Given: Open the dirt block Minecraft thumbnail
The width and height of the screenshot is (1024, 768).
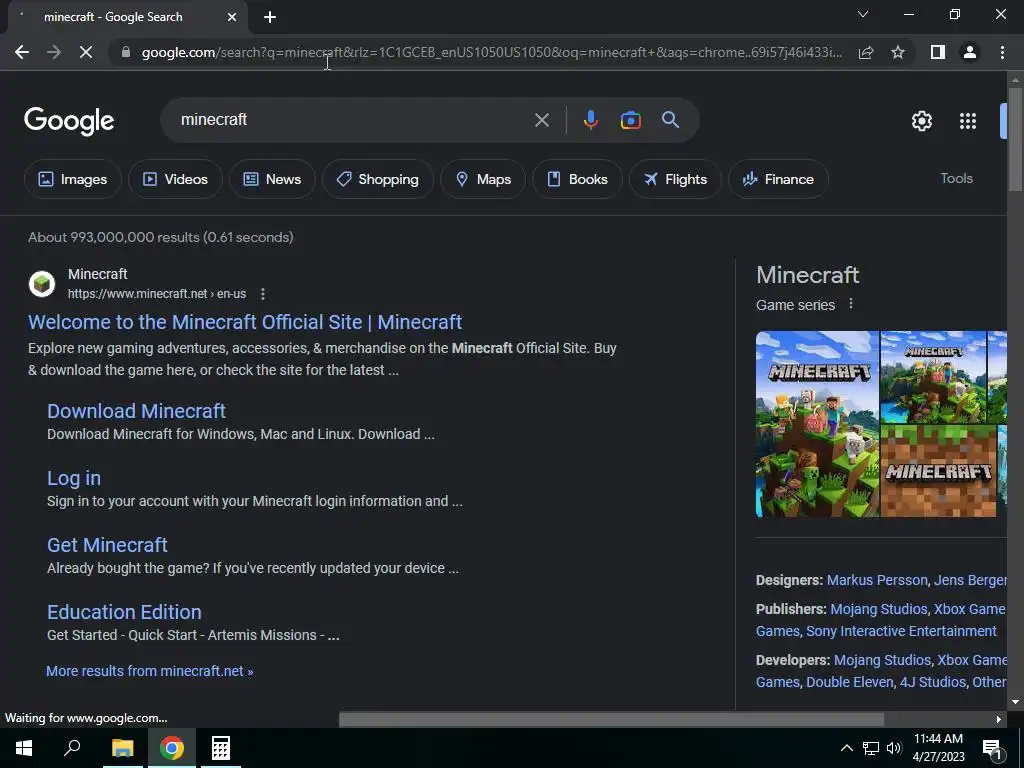Looking at the screenshot, I should 938,471.
